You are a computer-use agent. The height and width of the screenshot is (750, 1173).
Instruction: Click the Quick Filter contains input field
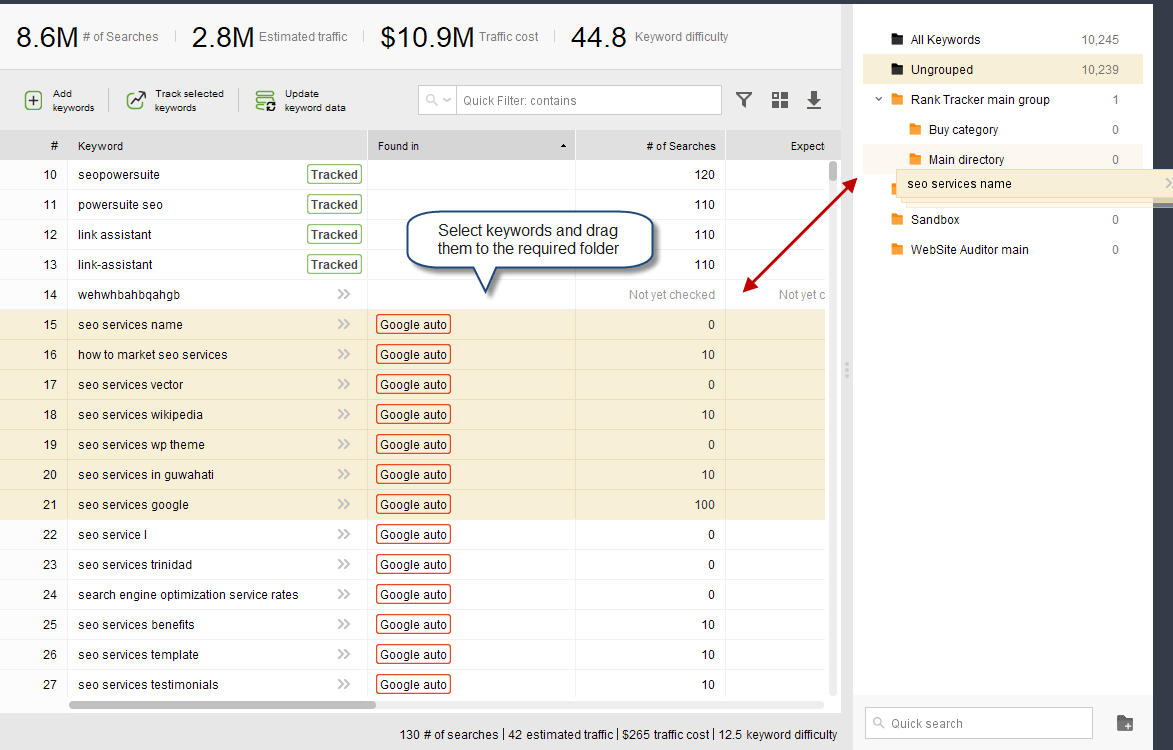click(588, 101)
